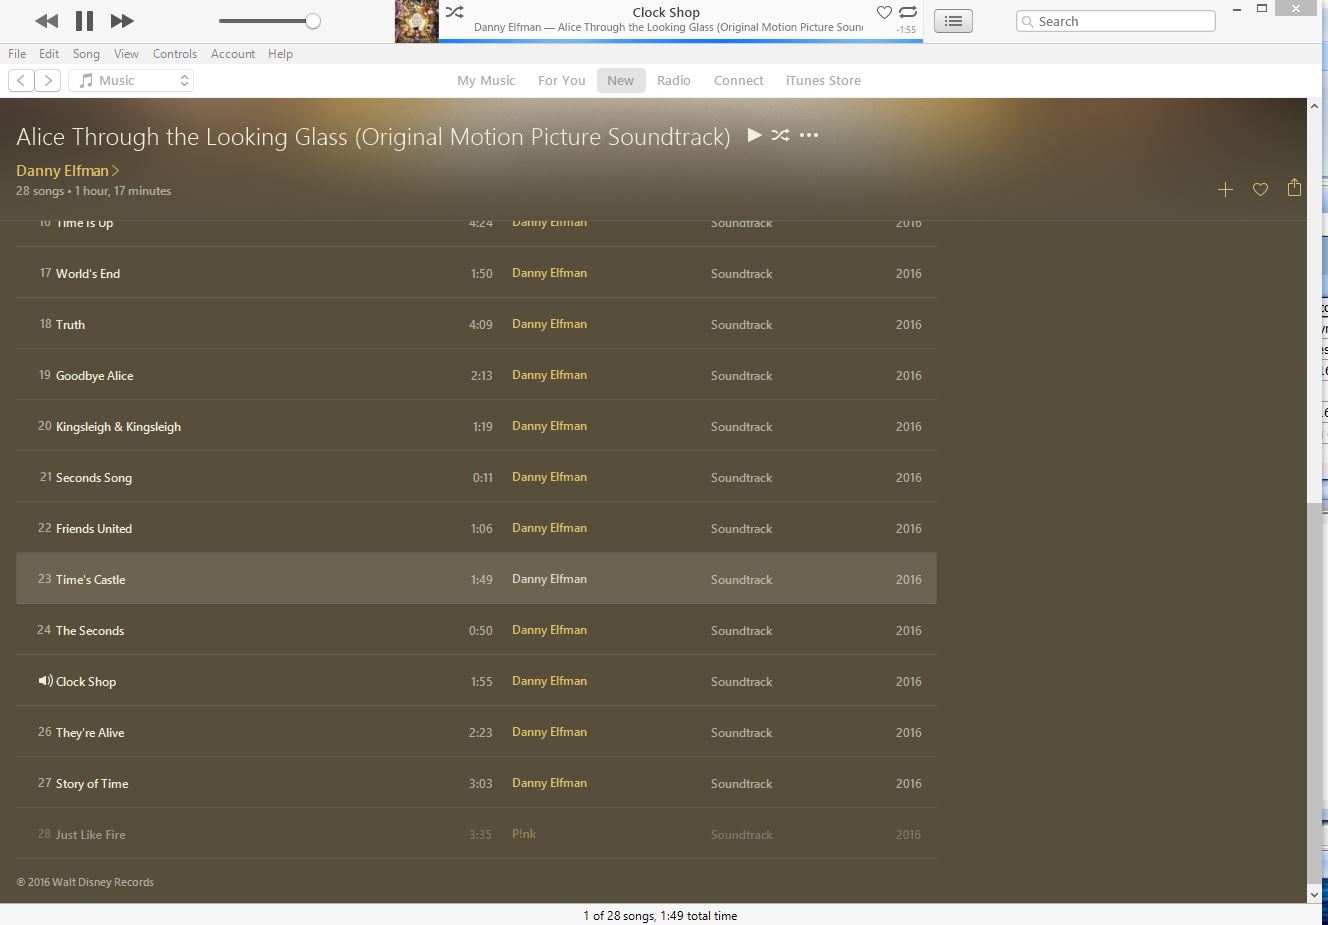Open the iTunes Store tab

(x=823, y=81)
